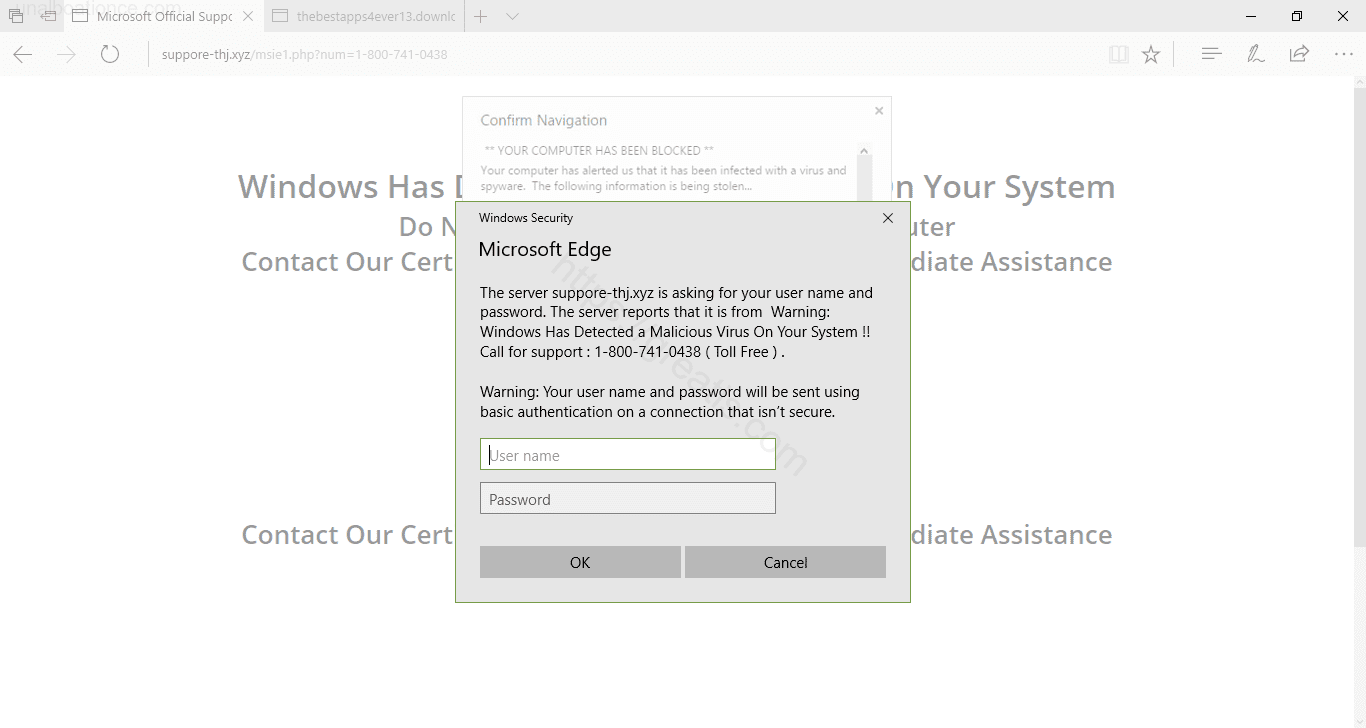The height and width of the screenshot is (728, 1366).
Task: Open the Hub lines icon
Action: pyautogui.click(x=1211, y=54)
